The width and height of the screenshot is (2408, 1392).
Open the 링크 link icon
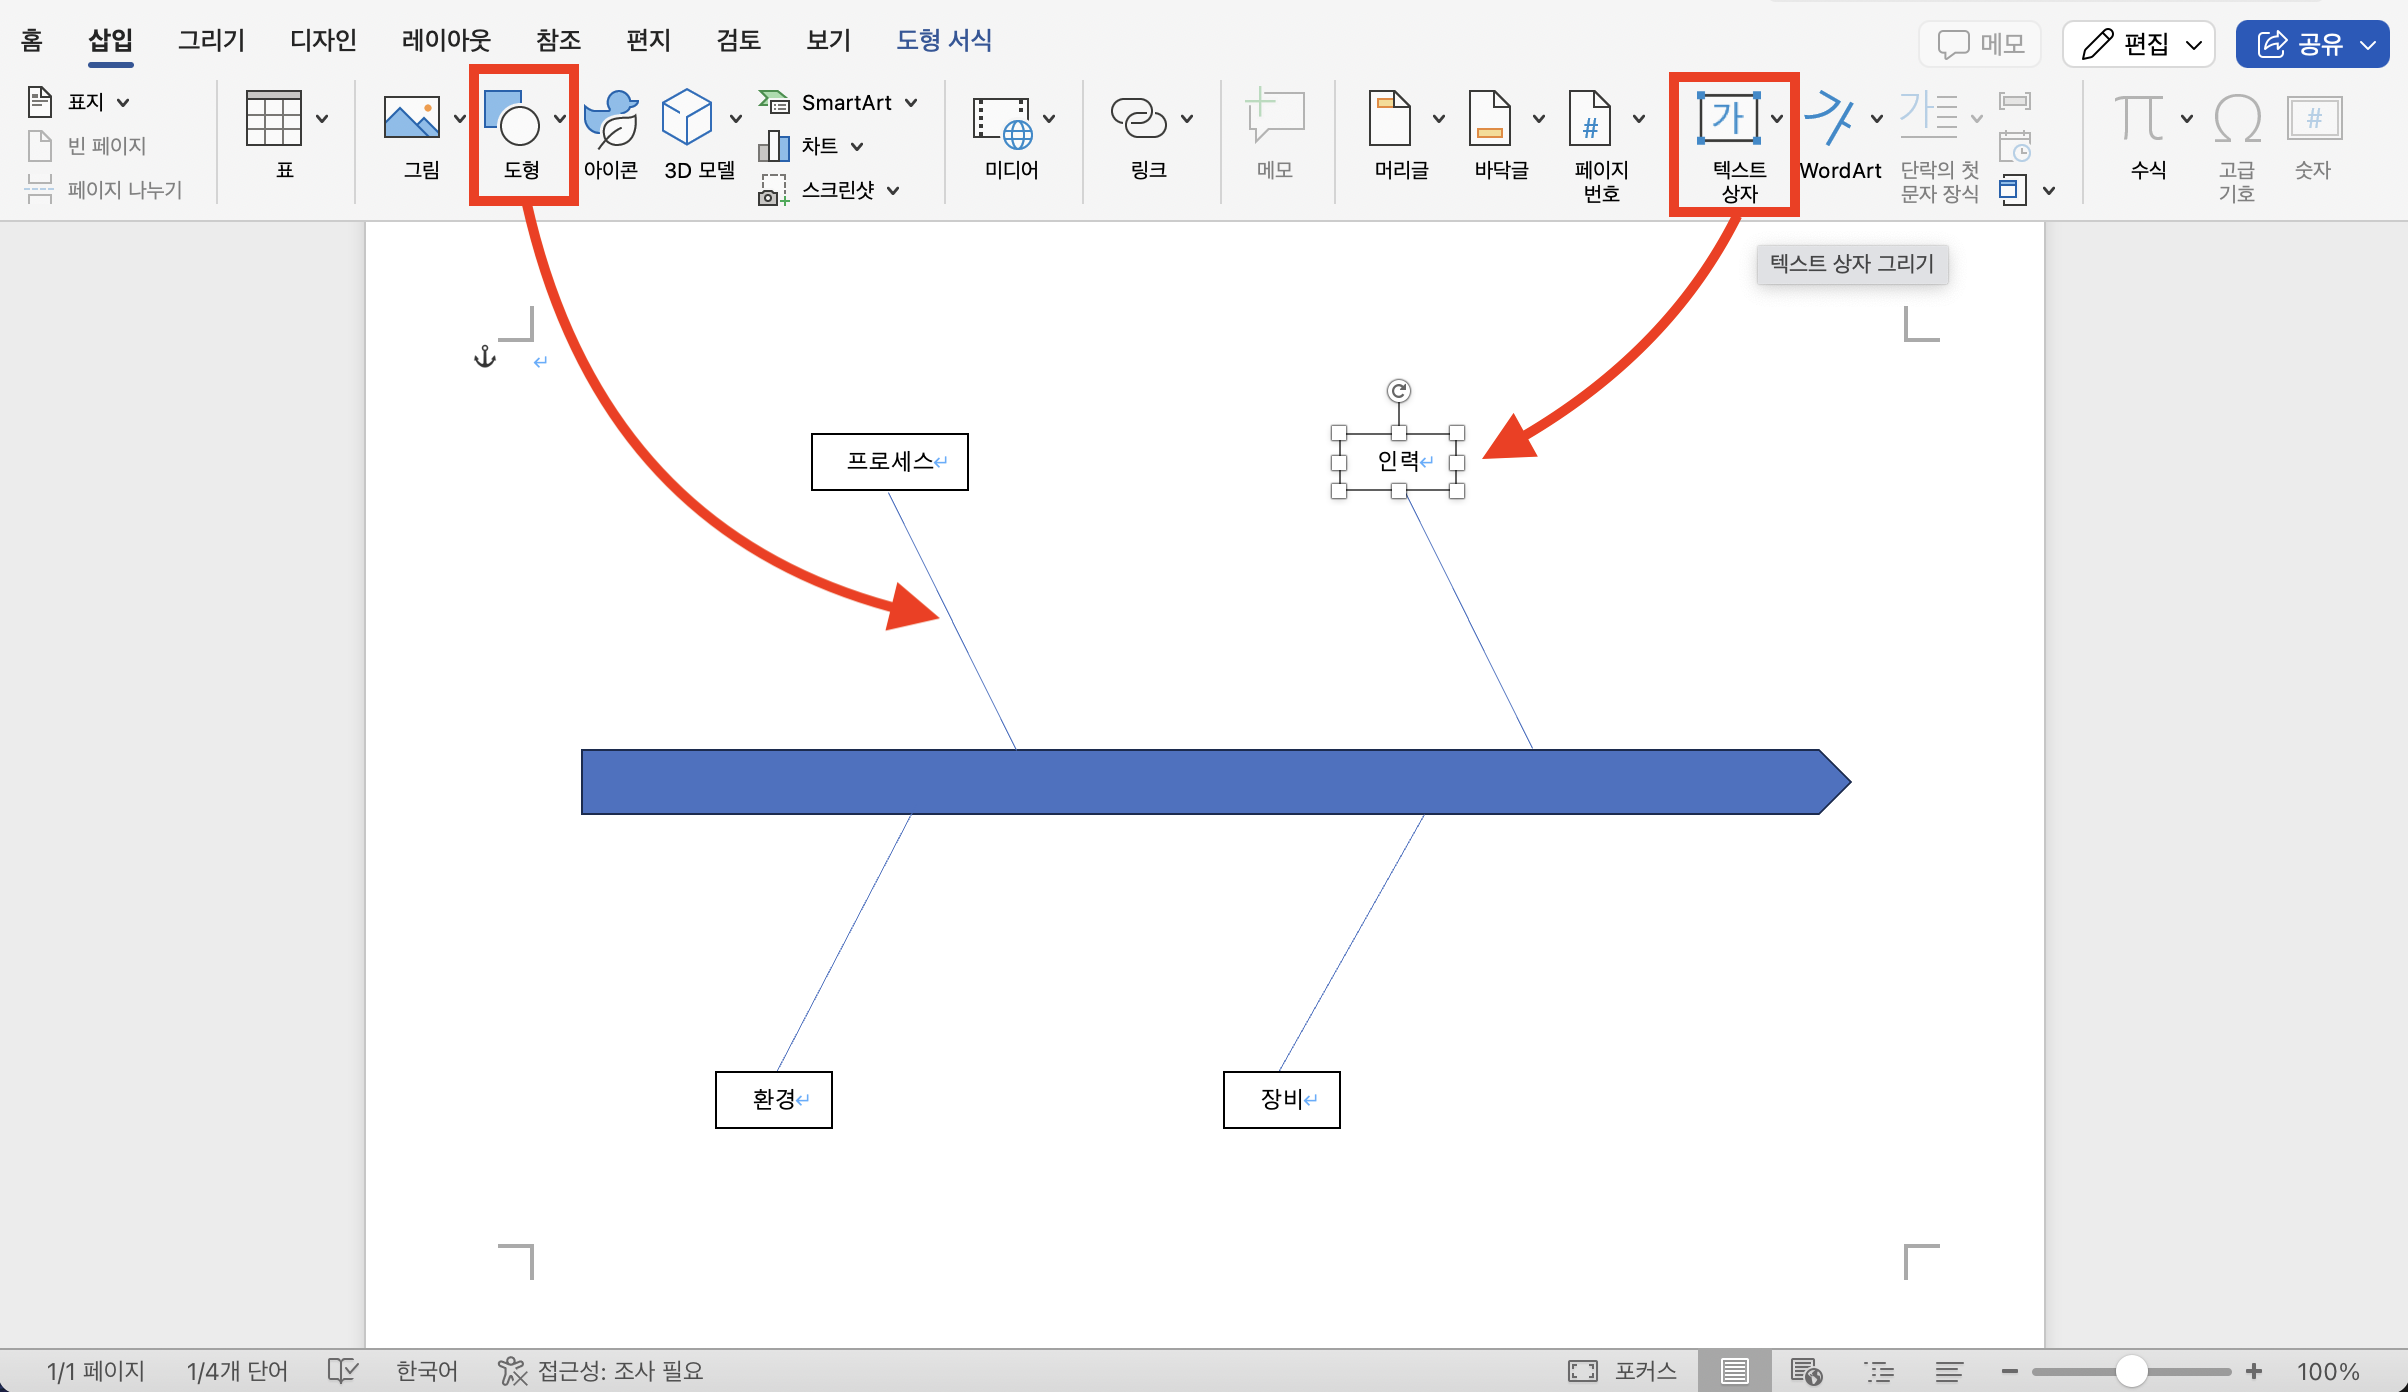pos(1138,119)
